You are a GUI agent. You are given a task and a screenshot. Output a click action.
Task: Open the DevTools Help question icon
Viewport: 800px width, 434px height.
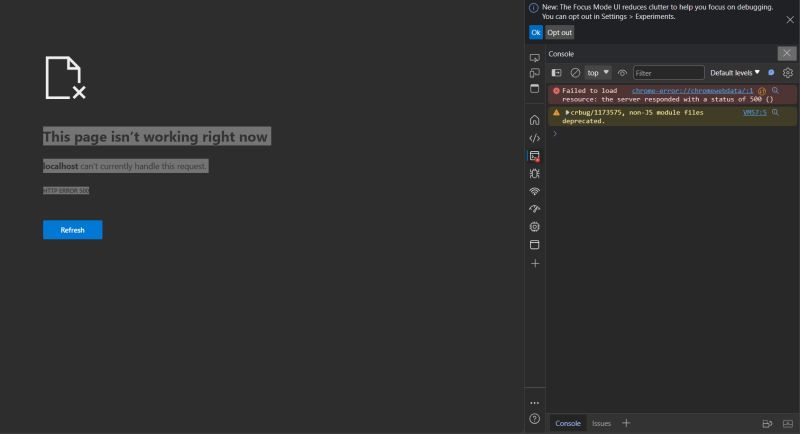534,419
